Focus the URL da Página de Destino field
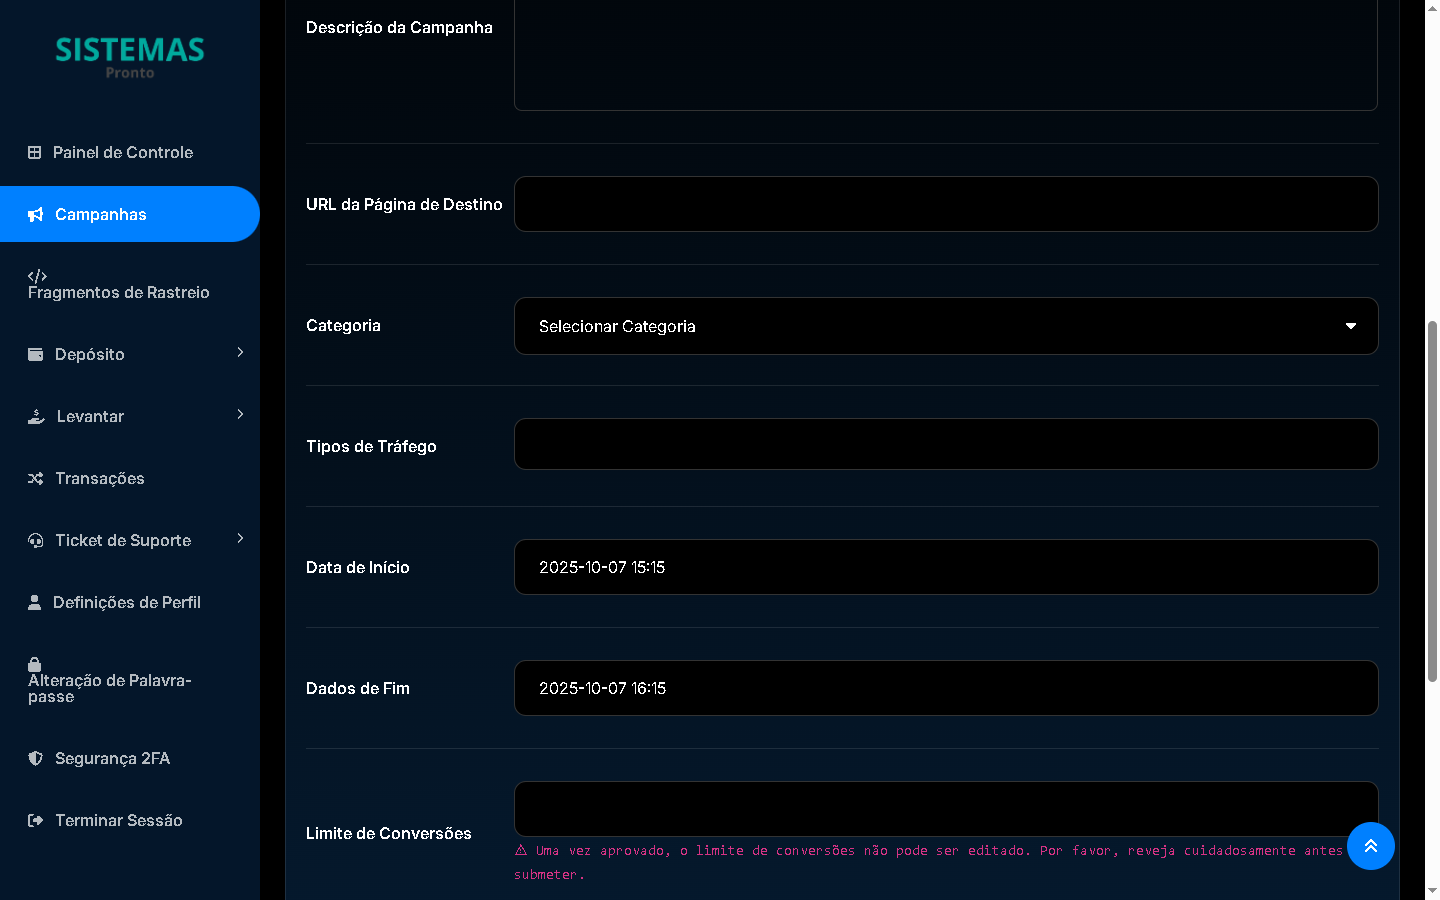 click(945, 204)
